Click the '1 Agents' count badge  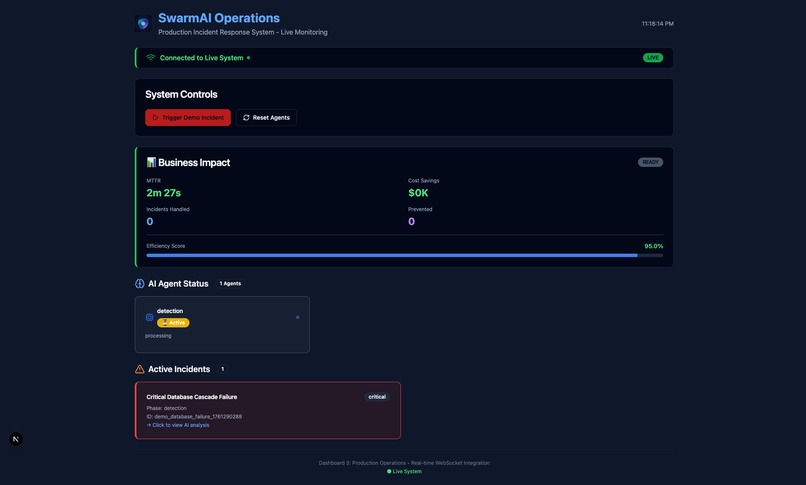click(x=230, y=284)
